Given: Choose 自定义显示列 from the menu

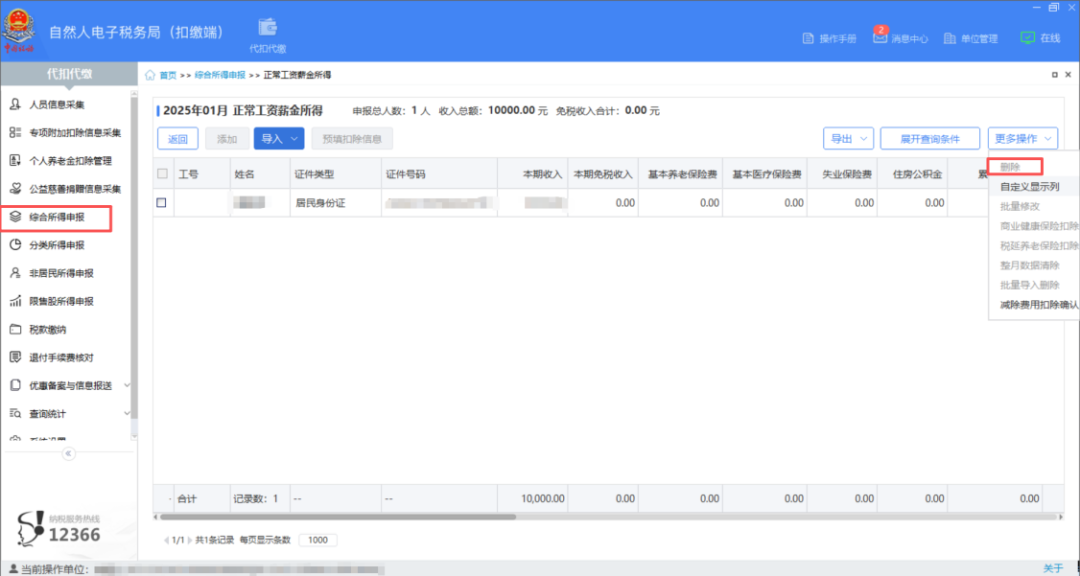Looking at the screenshot, I should [1030, 187].
